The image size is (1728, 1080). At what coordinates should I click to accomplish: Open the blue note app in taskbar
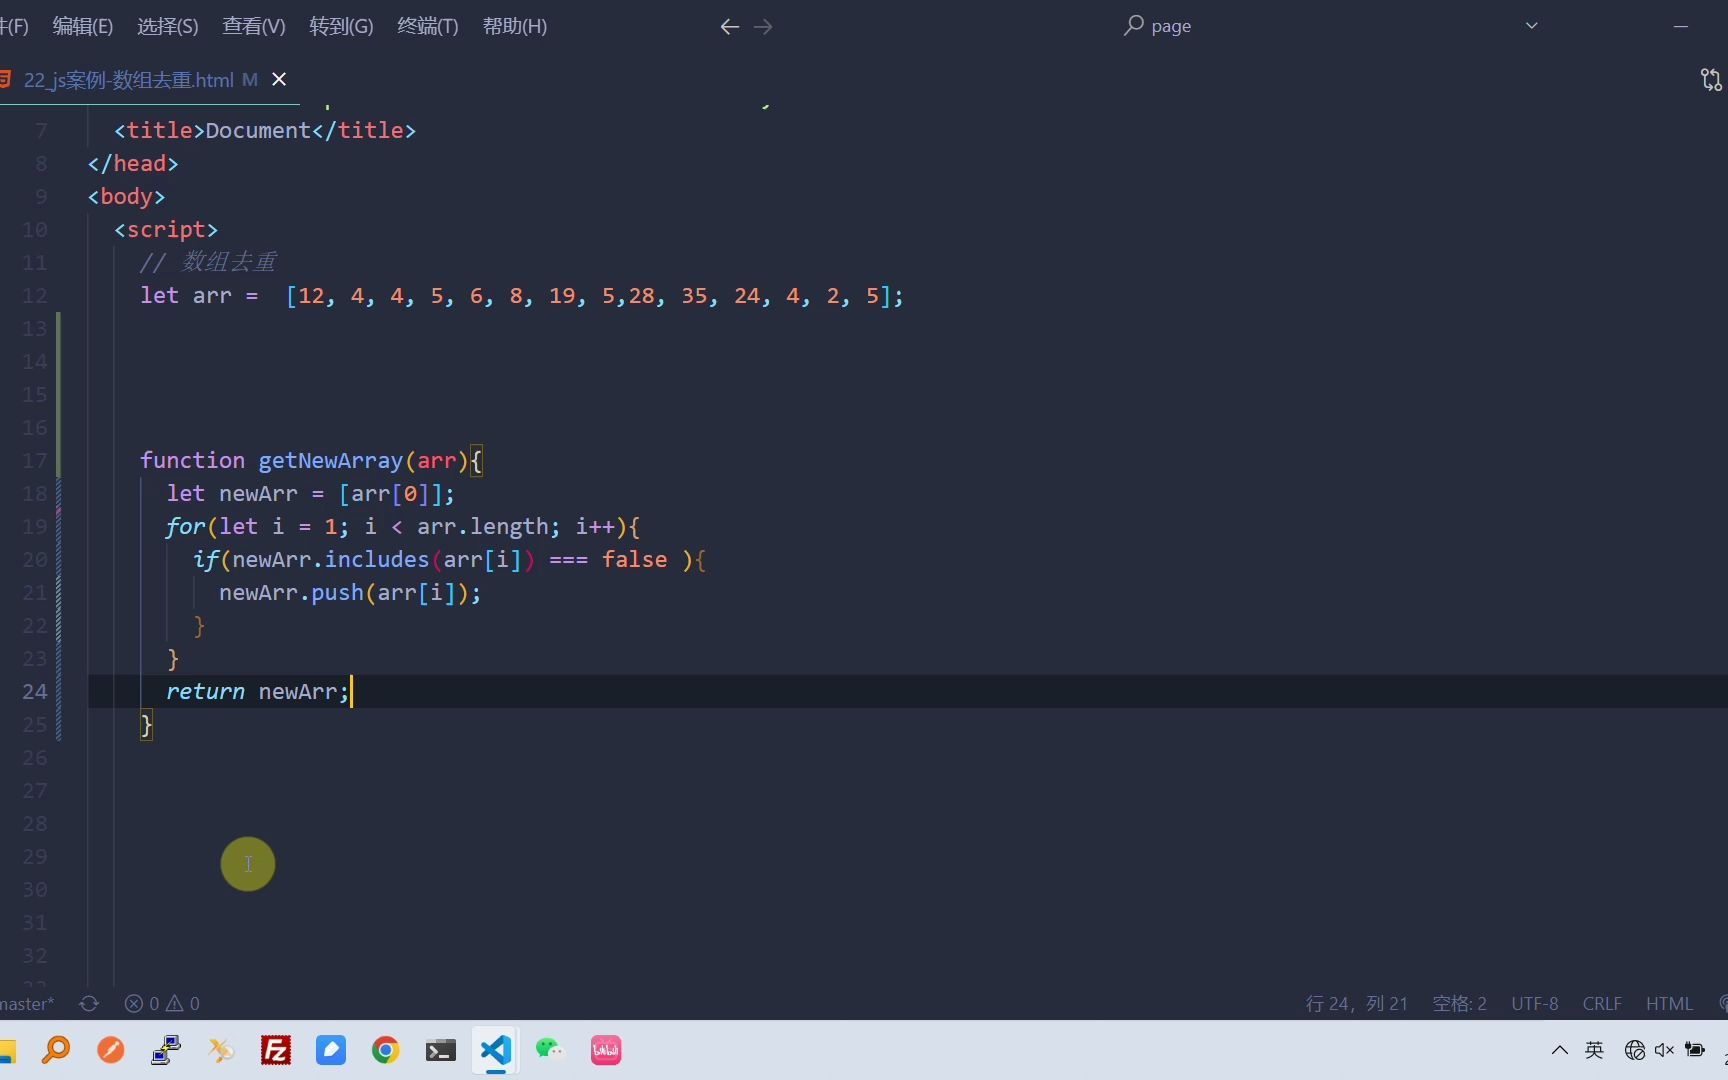[x=331, y=1050]
